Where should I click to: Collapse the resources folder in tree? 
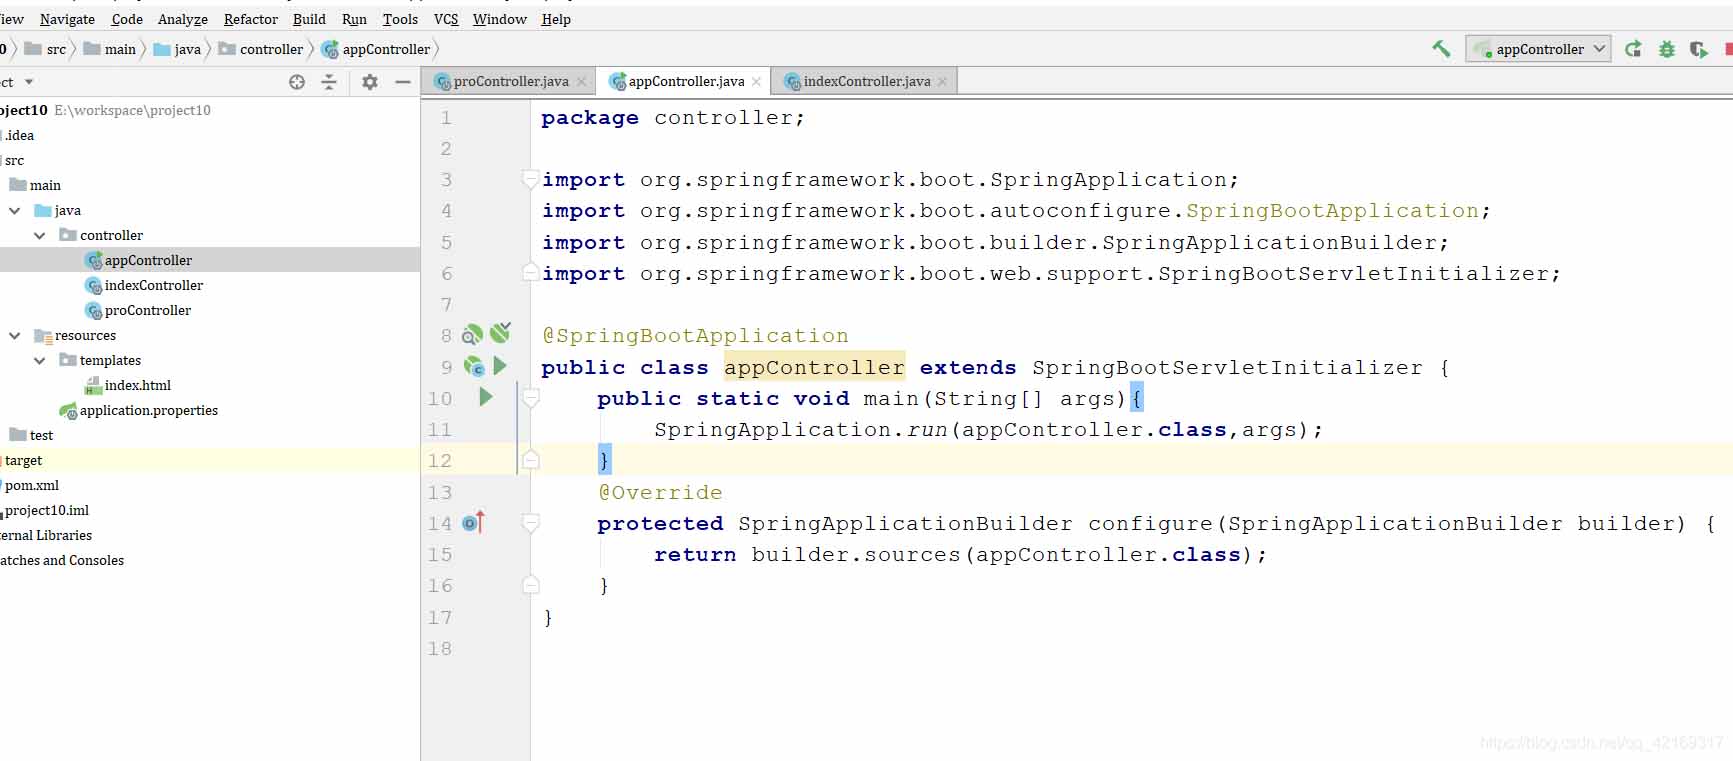(x=15, y=335)
